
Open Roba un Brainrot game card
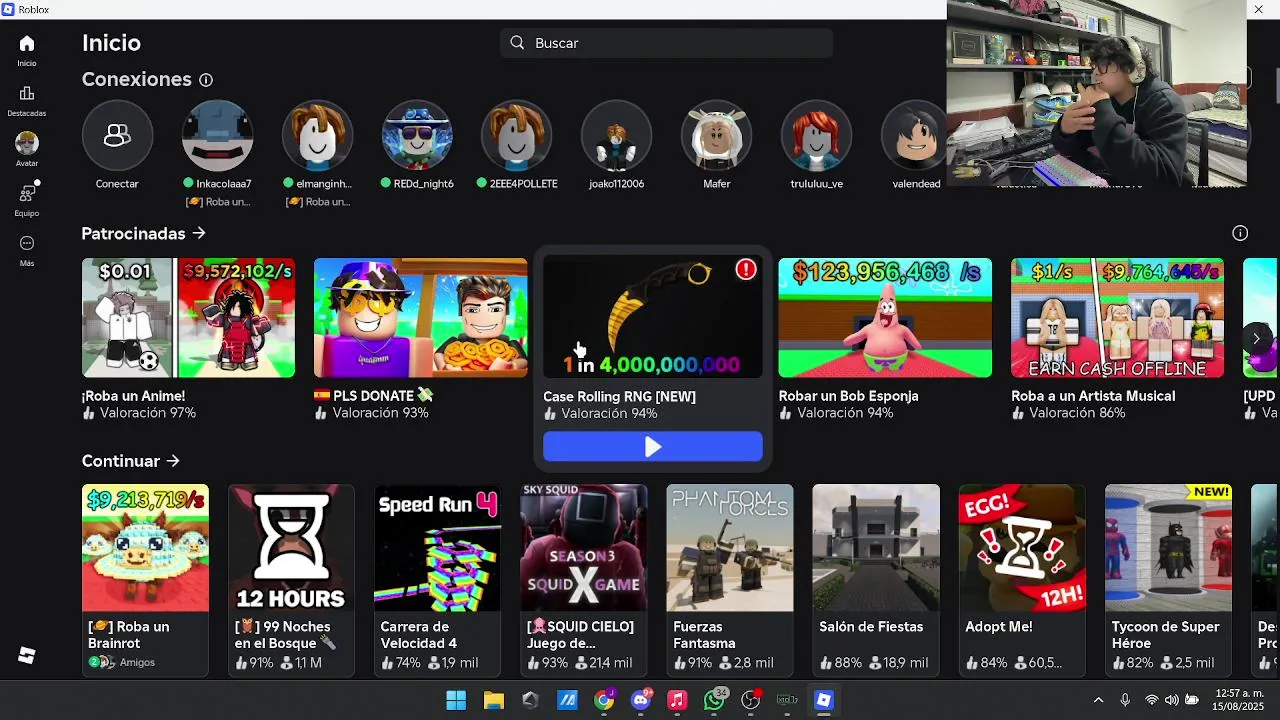145,580
